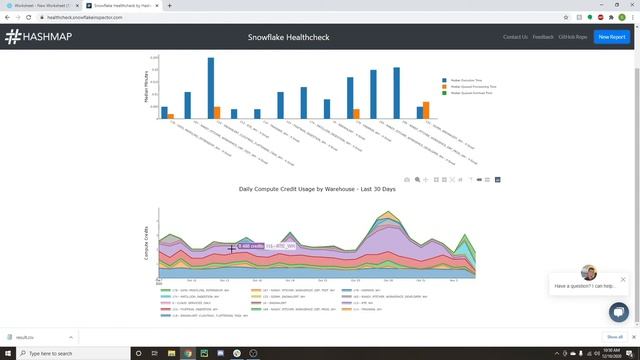Open the notification center icon
Screen dimensions: 640x360
[629, 353]
